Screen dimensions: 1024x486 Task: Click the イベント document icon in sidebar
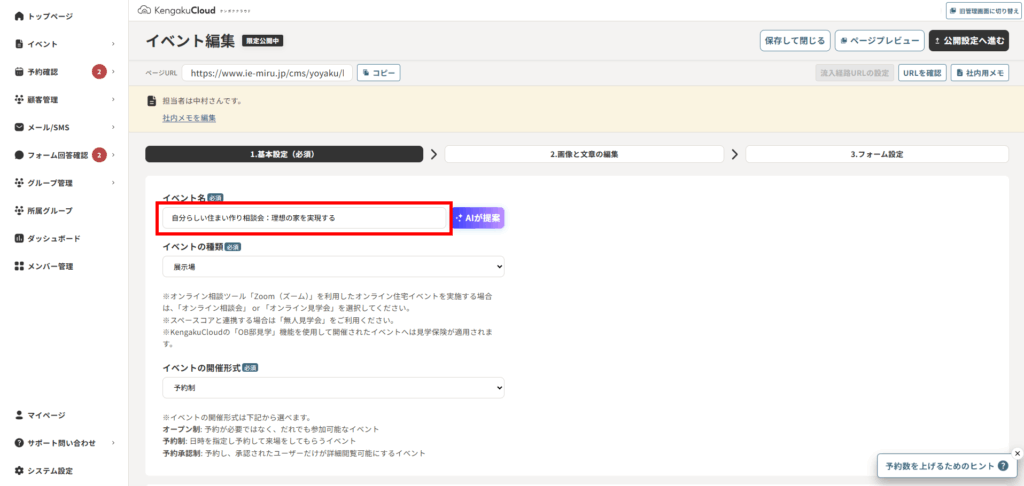click(x=19, y=44)
